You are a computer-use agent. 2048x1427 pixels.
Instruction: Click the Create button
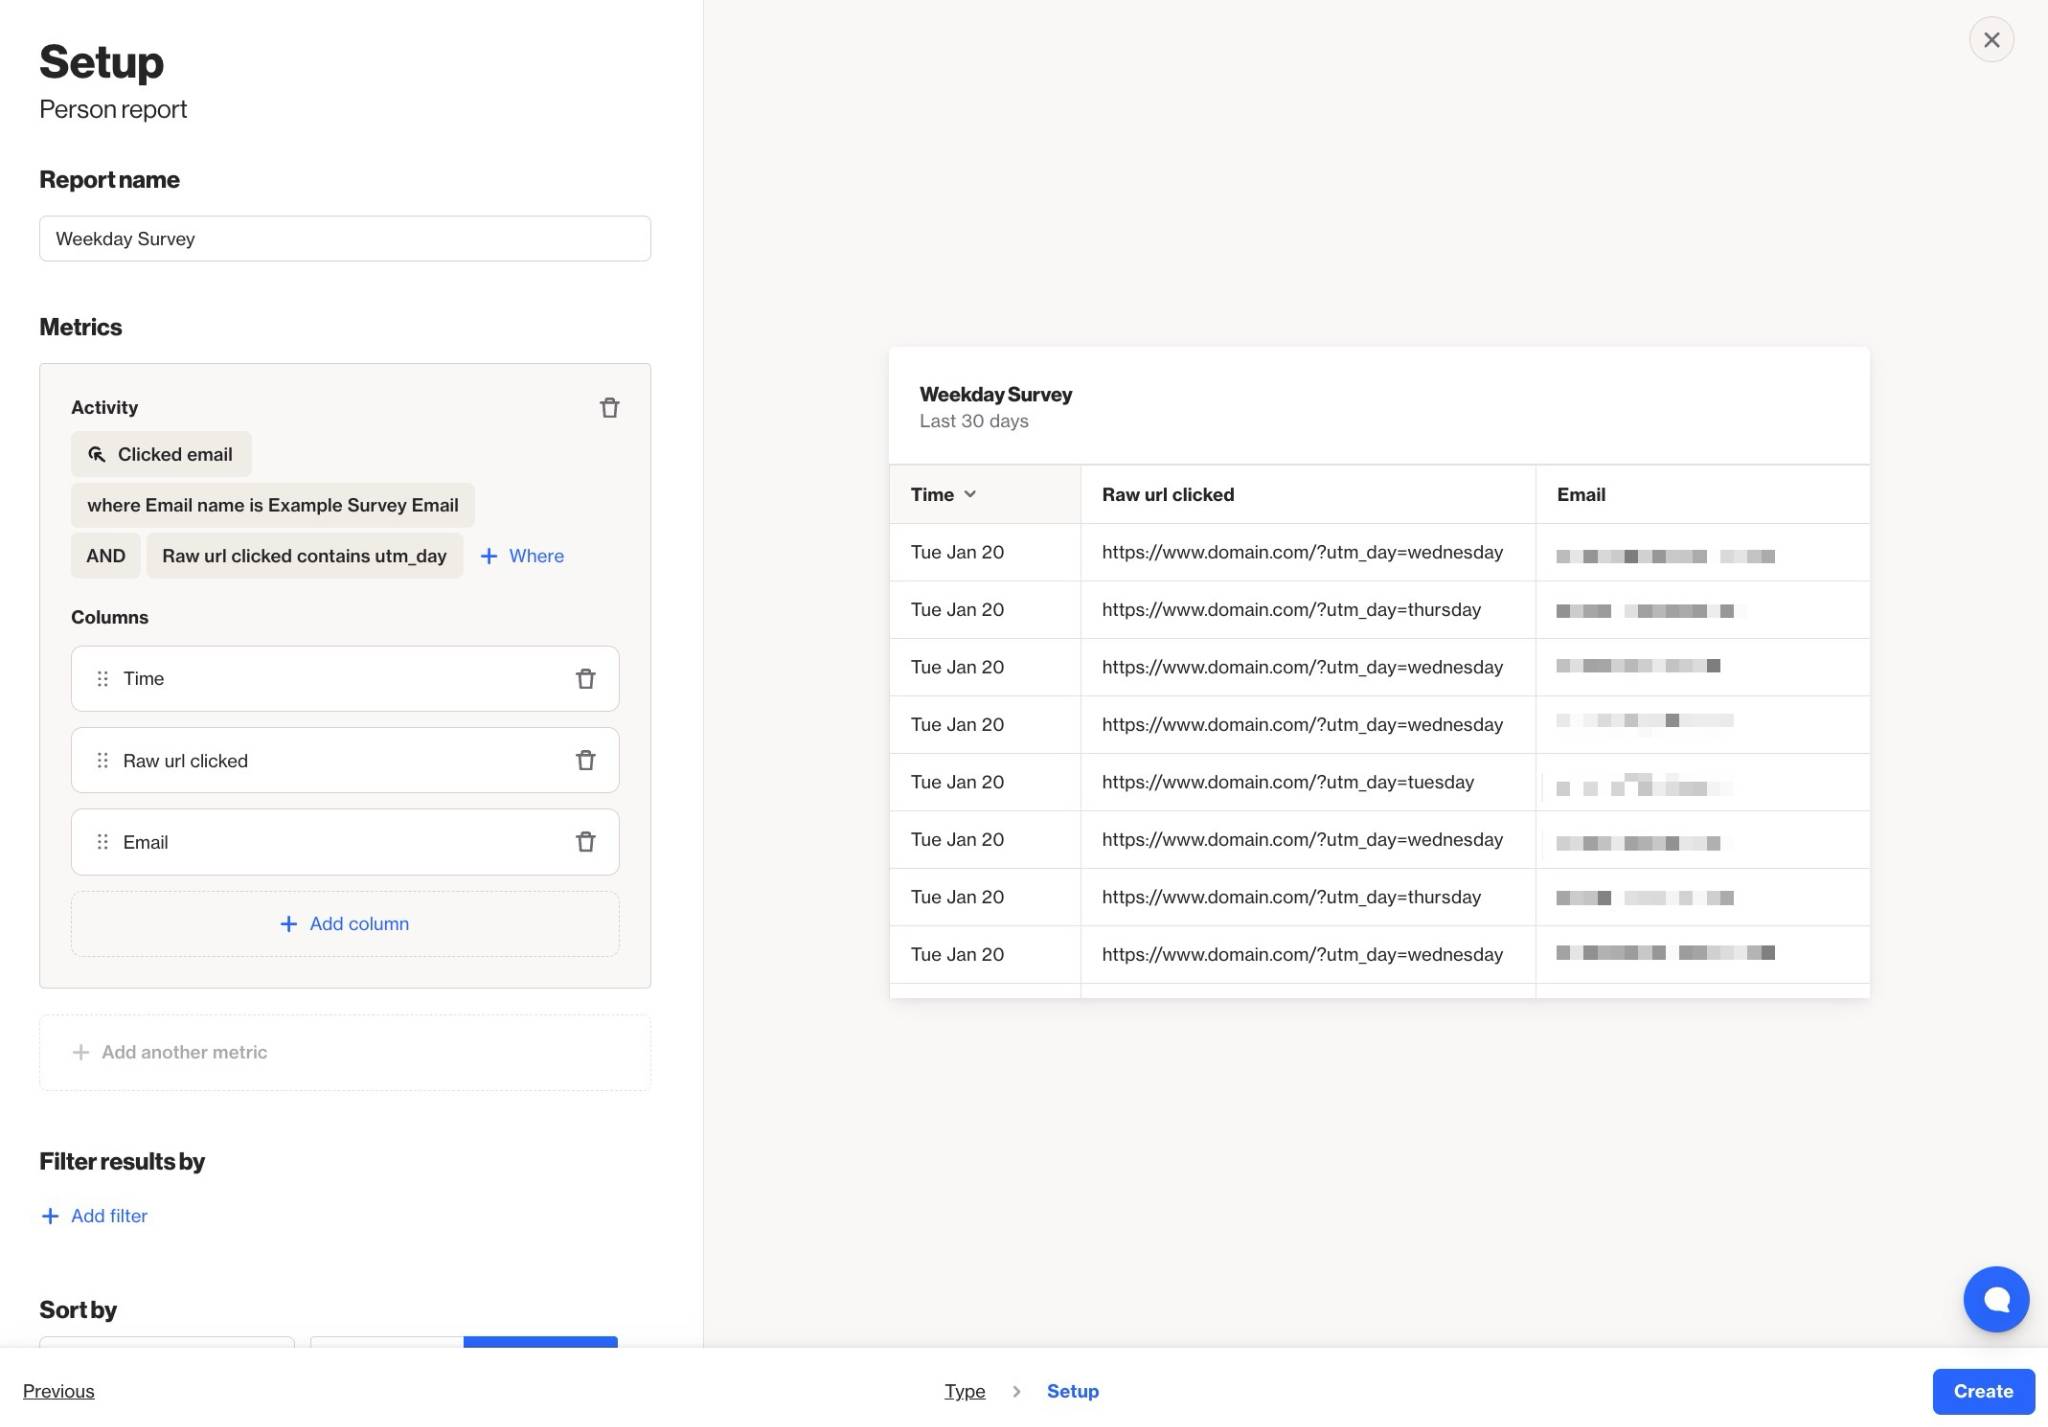pyautogui.click(x=1982, y=1391)
